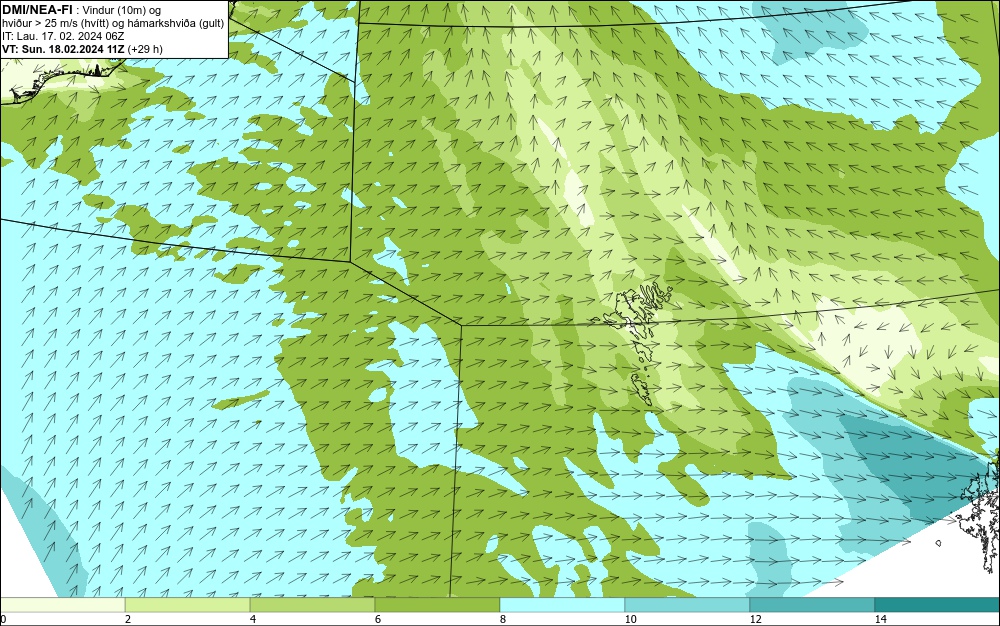
Task: Click the legend tick label "14"
Action: [880, 620]
